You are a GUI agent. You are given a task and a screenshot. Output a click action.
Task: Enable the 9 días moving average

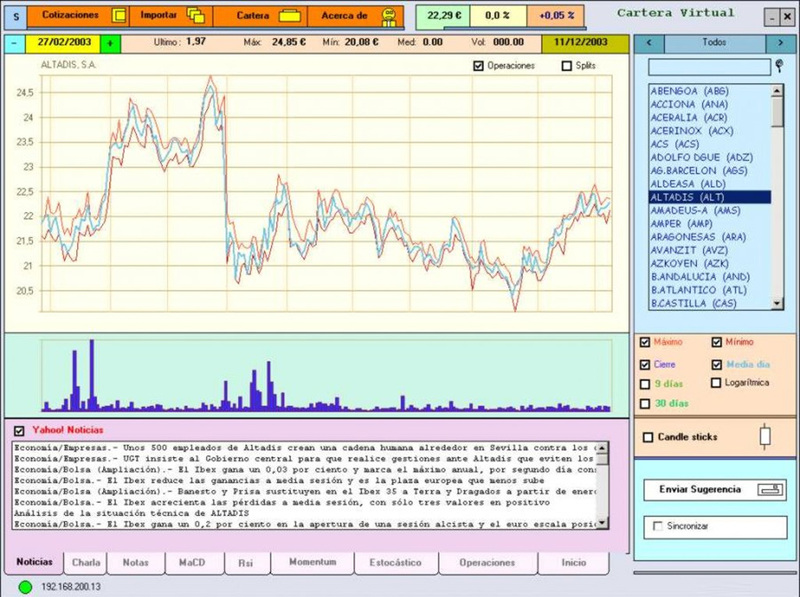645,384
